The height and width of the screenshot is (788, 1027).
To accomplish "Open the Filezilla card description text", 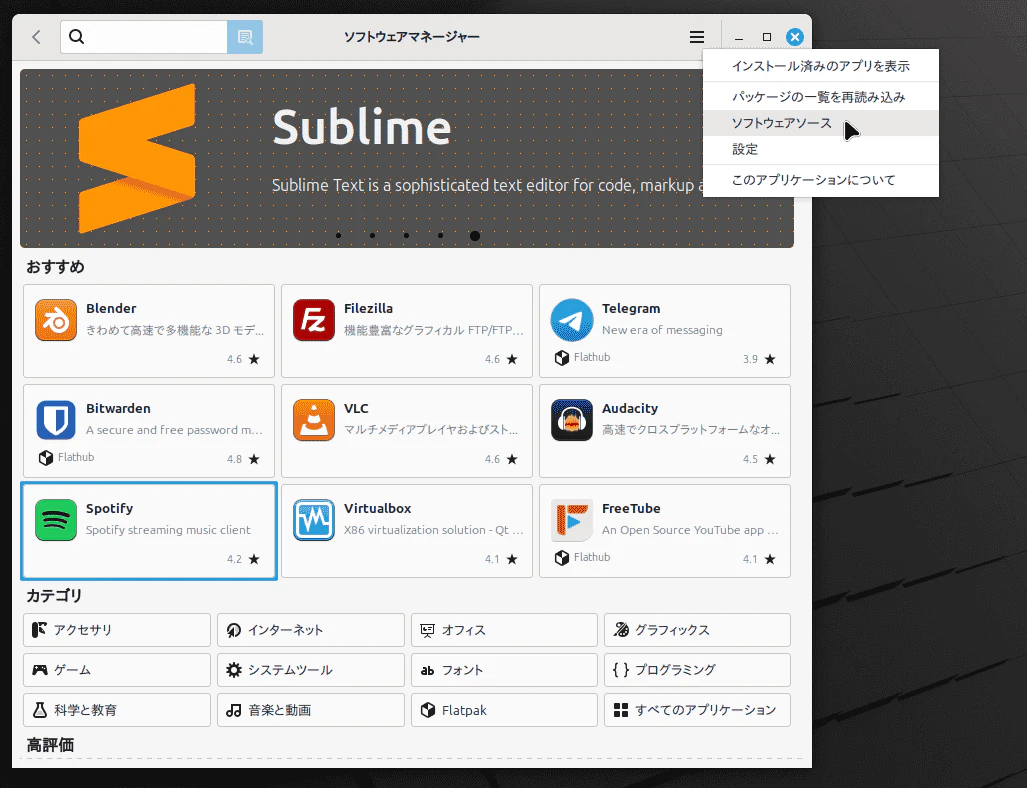I will pyautogui.click(x=434, y=330).
